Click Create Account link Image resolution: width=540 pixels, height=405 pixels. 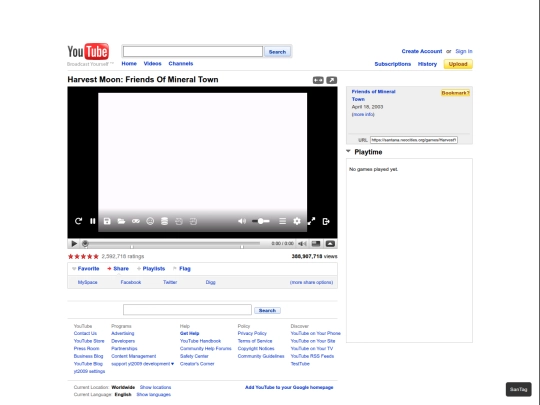click(x=422, y=51)
